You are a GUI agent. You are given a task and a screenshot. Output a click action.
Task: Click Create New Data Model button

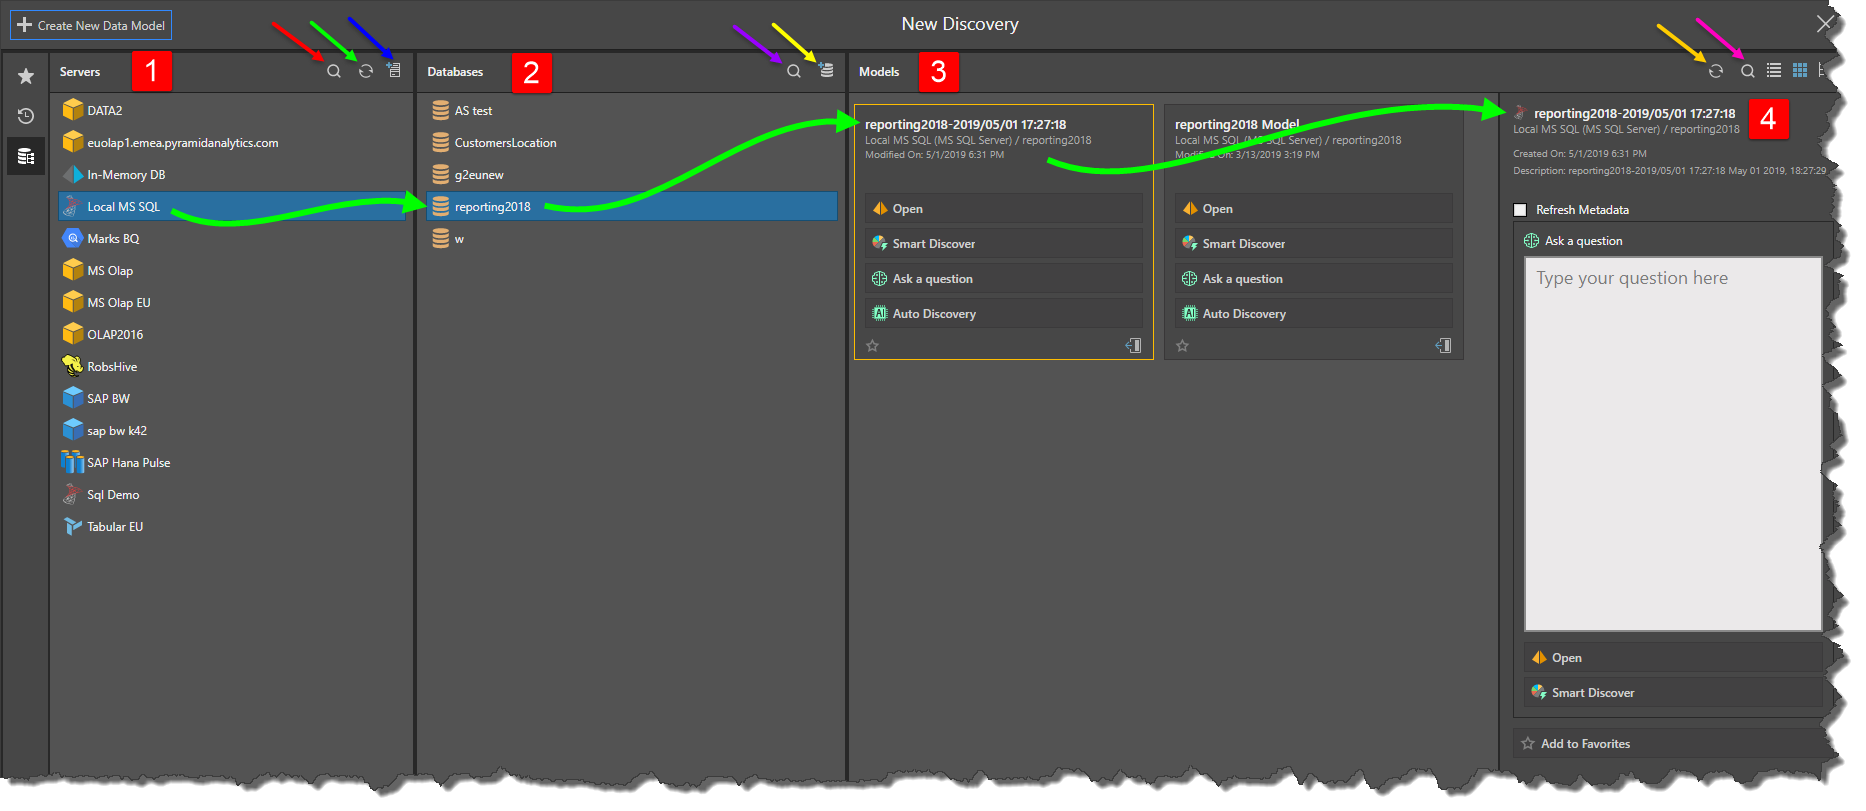91,25
